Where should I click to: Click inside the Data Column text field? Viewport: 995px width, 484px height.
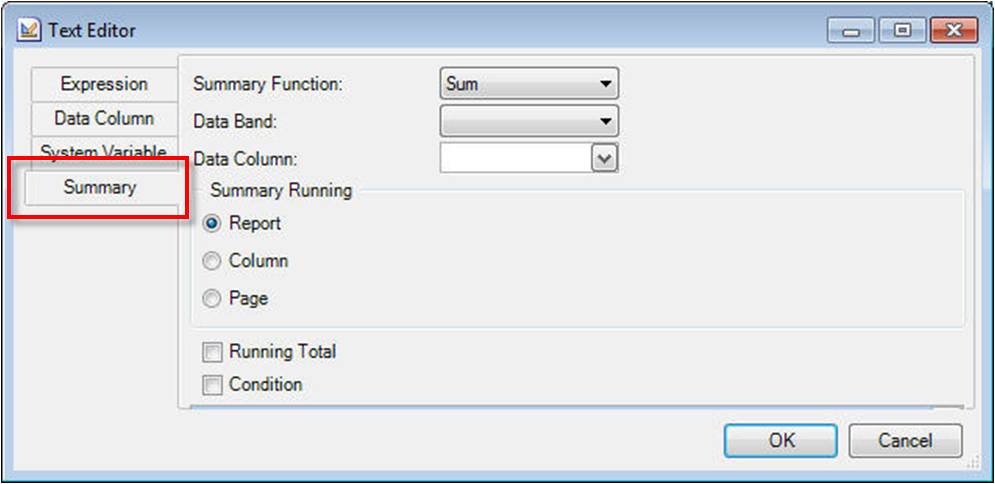pos(515,158)
